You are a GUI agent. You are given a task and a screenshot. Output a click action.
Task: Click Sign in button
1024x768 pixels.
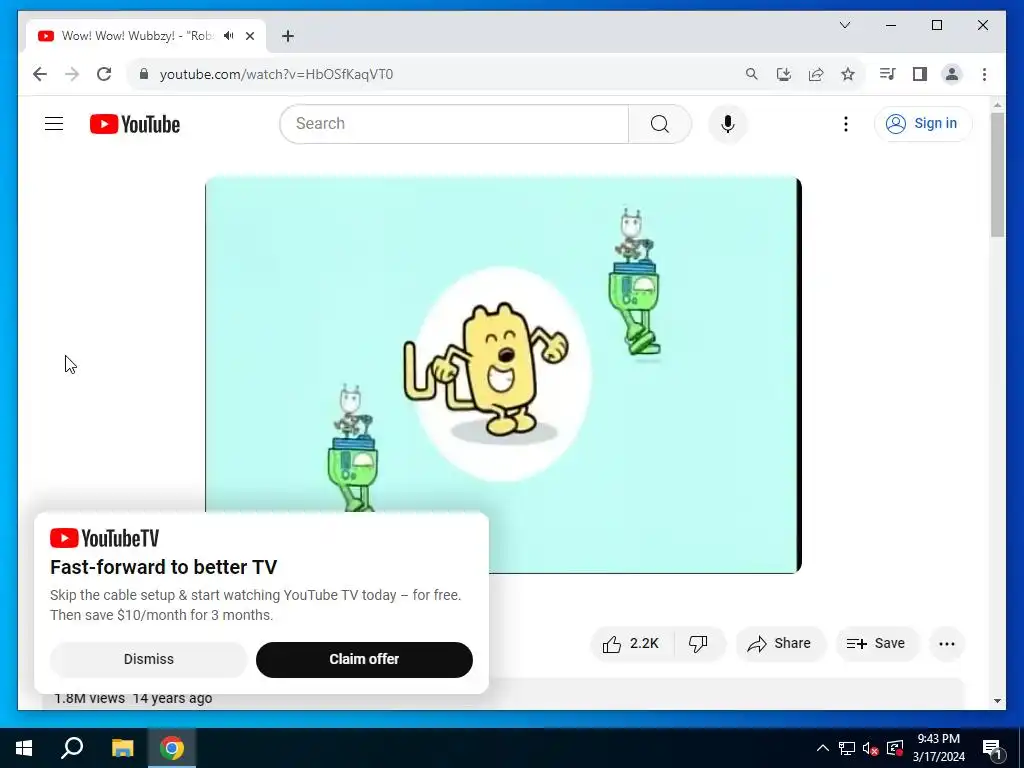(923, 124)
